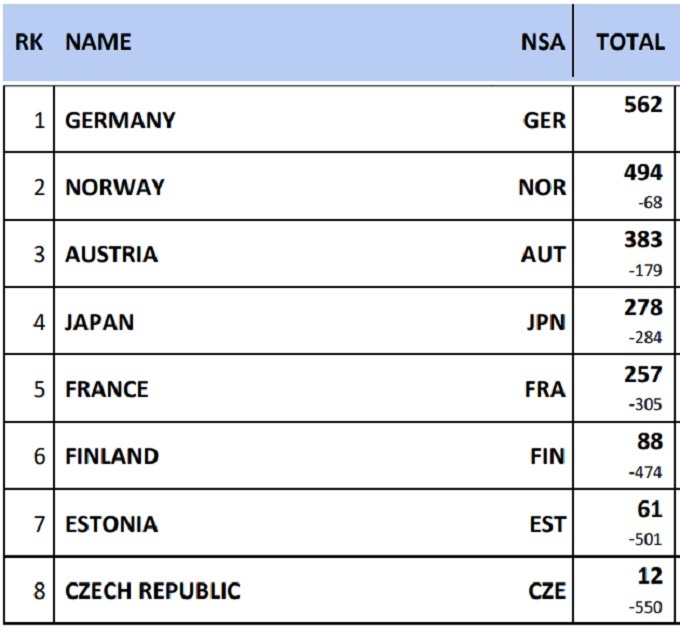Click the CZECH REPUBLIC team name
This screenshot has width=680, height=631.
click(x=153, y=591)
